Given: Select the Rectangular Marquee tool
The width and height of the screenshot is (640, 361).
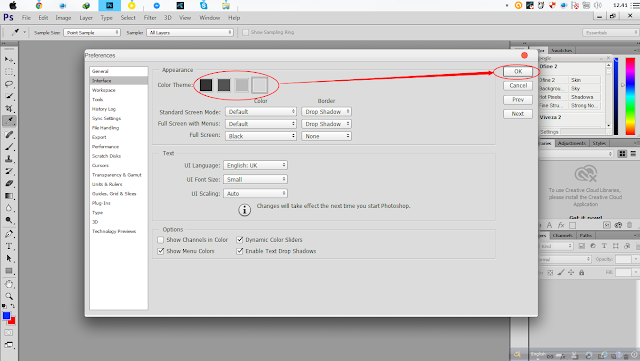Looking at the screenshot, I should tap(9, 72).
